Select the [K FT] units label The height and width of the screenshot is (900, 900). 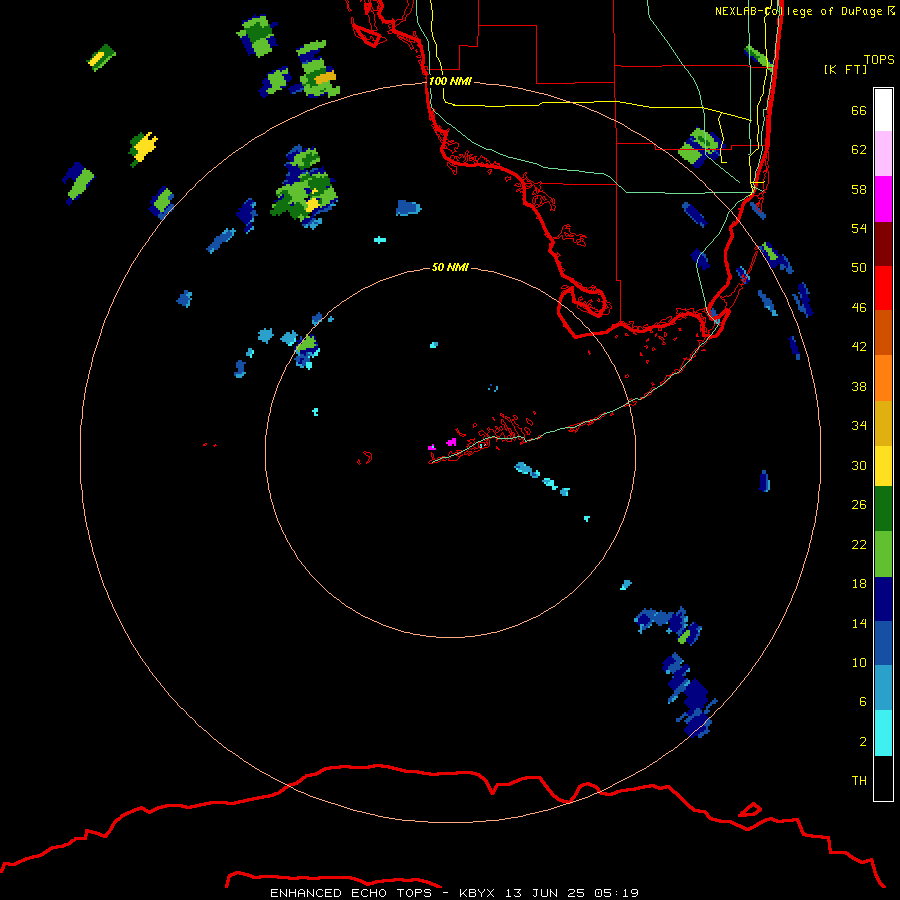(845, 69)
